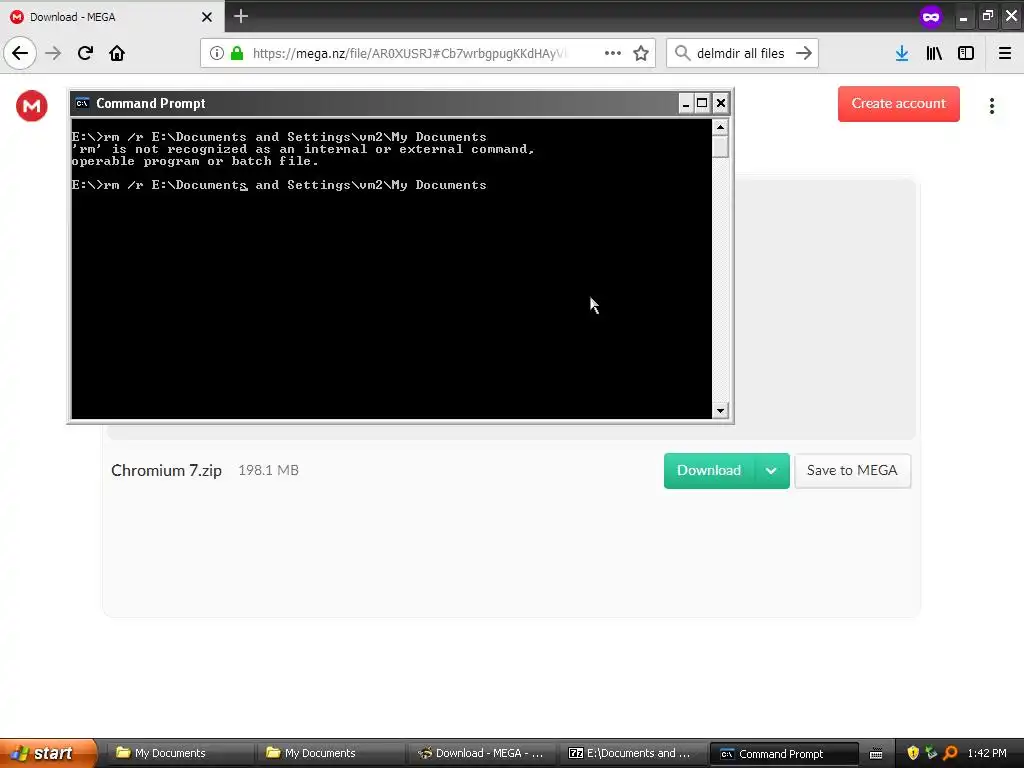
Task: Open the Command Prompt title bar icon
Action: (x=82, y=103)
